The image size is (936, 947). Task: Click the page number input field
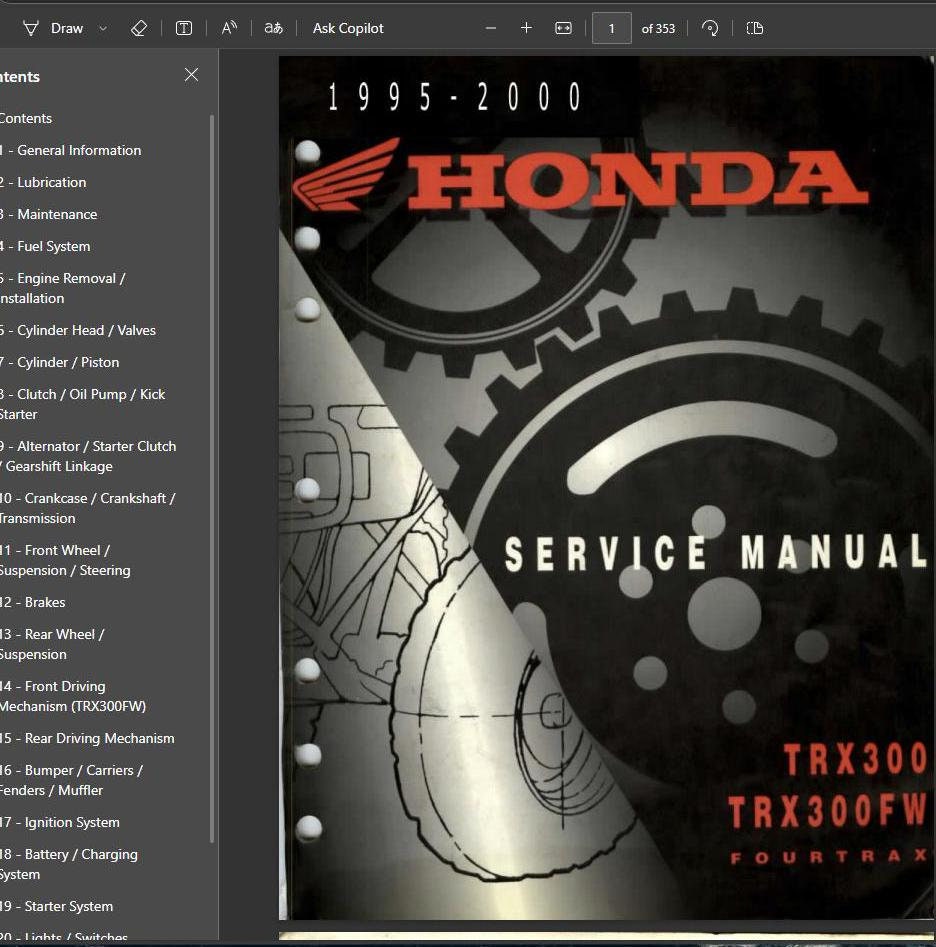pos(612,28)
